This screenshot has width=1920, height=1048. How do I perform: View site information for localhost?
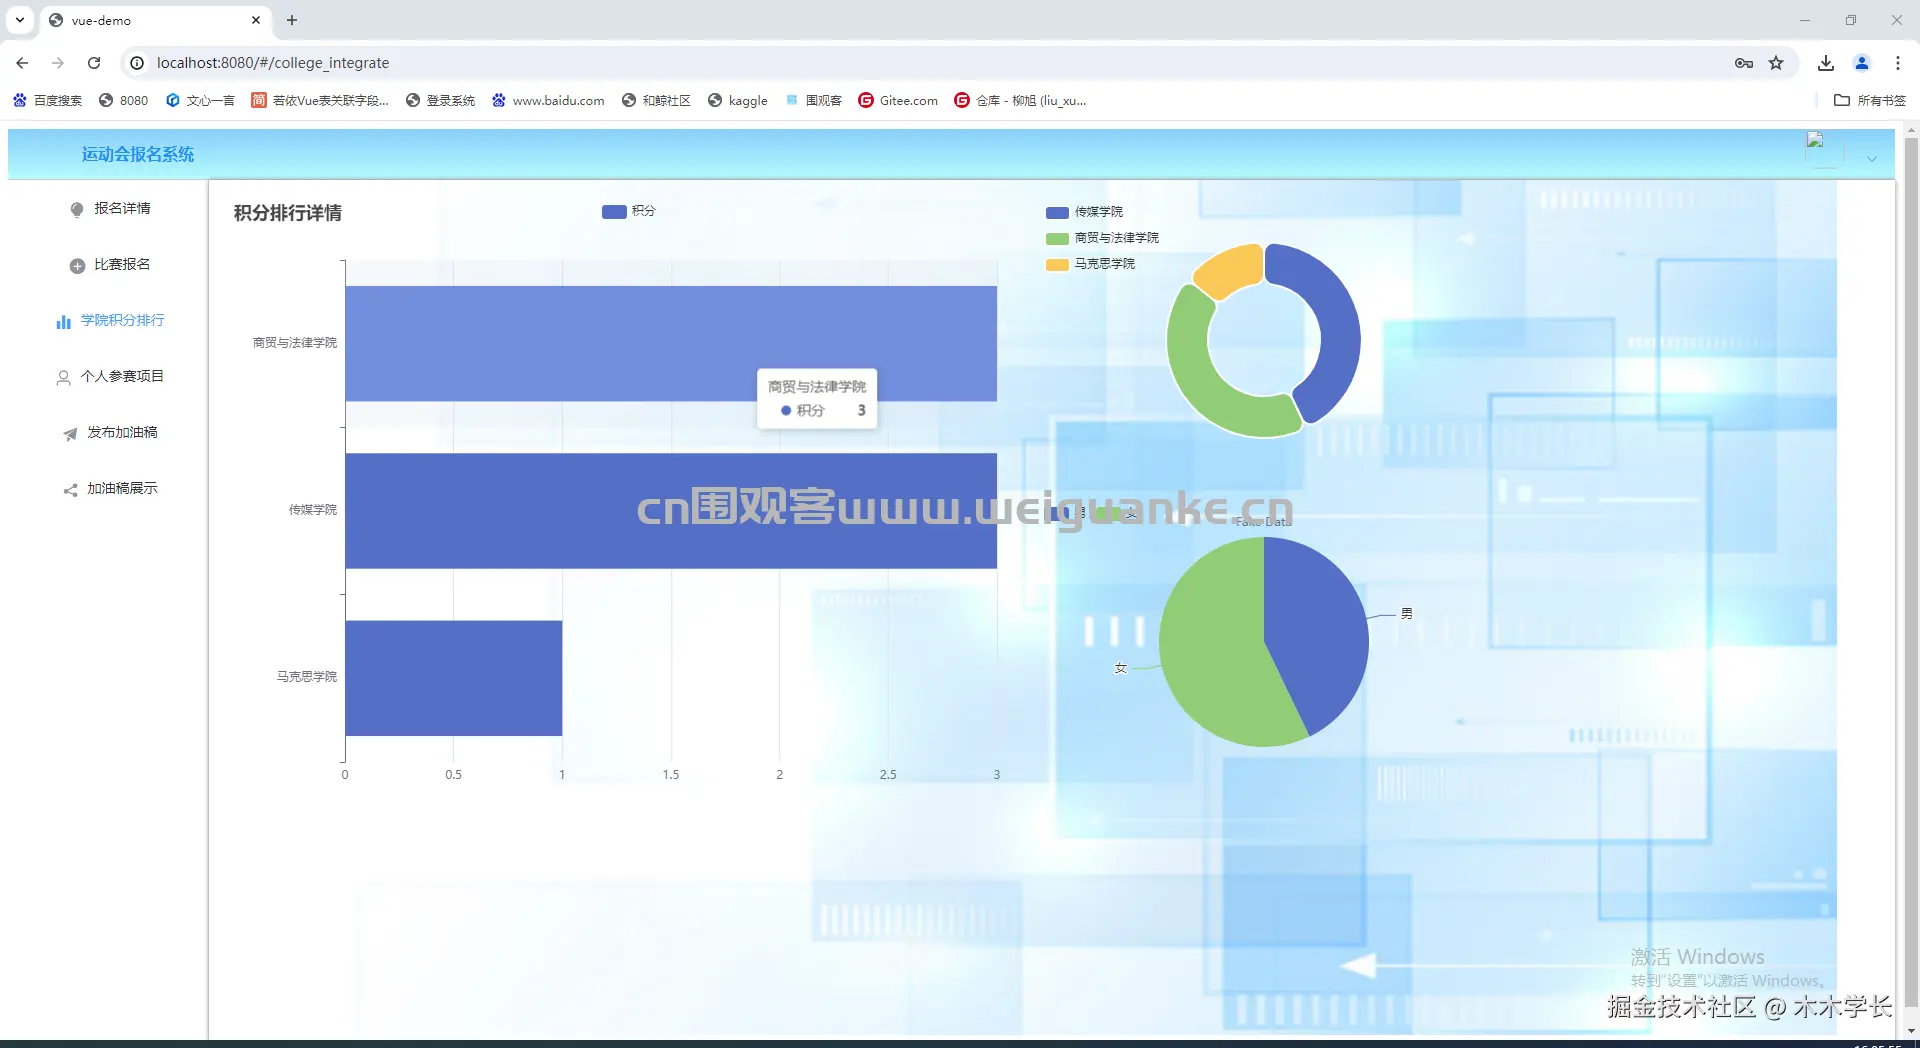pyautogui.click(x=138, y=63)
